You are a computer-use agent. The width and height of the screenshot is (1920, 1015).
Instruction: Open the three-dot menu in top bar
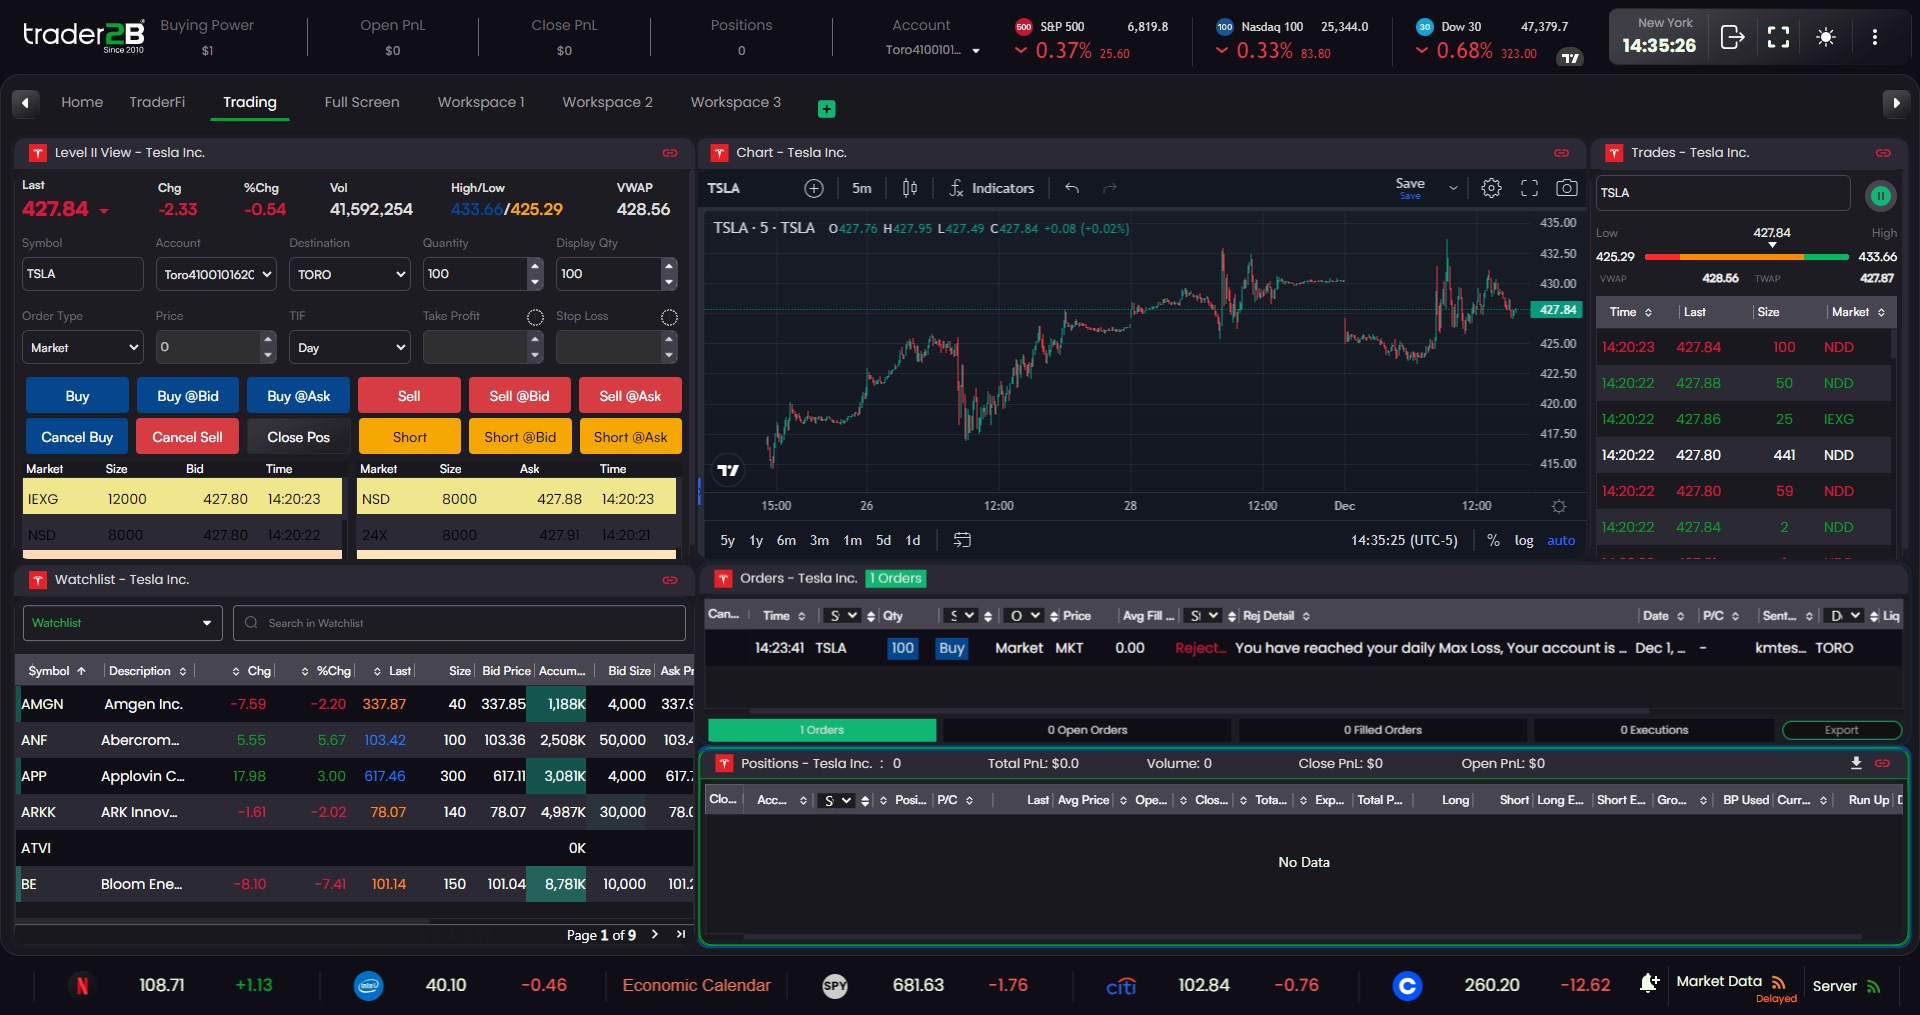coord(1874,38)
